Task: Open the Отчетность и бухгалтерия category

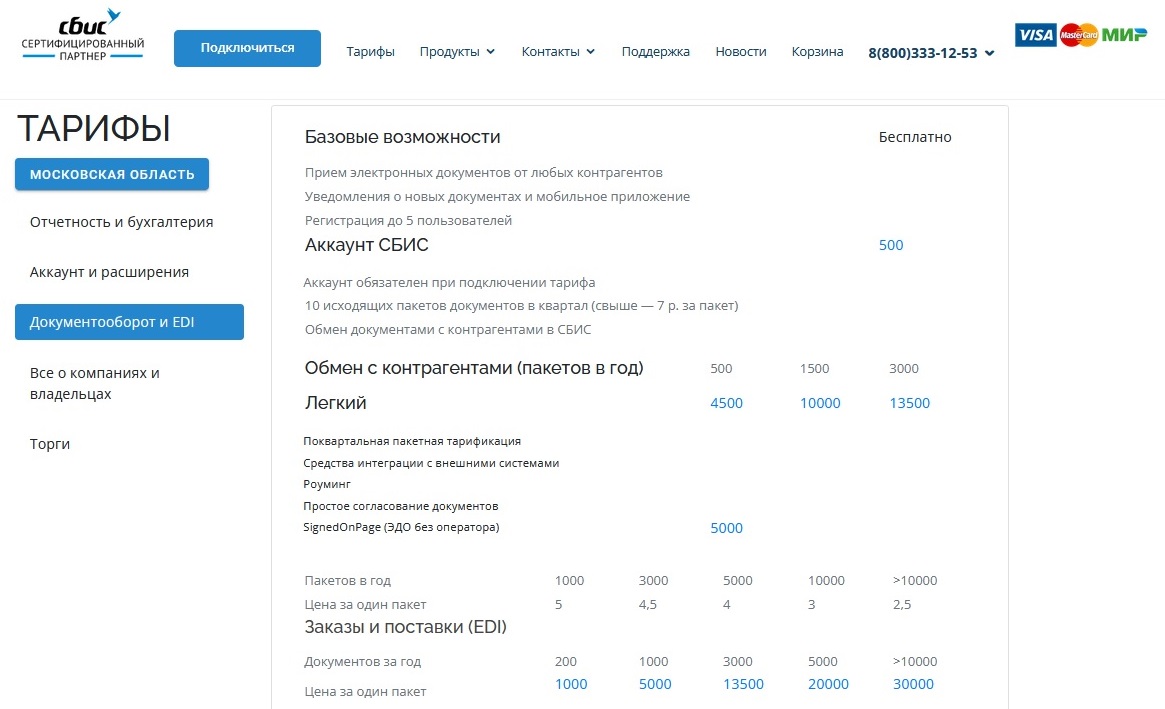Action: coord(122,222)
